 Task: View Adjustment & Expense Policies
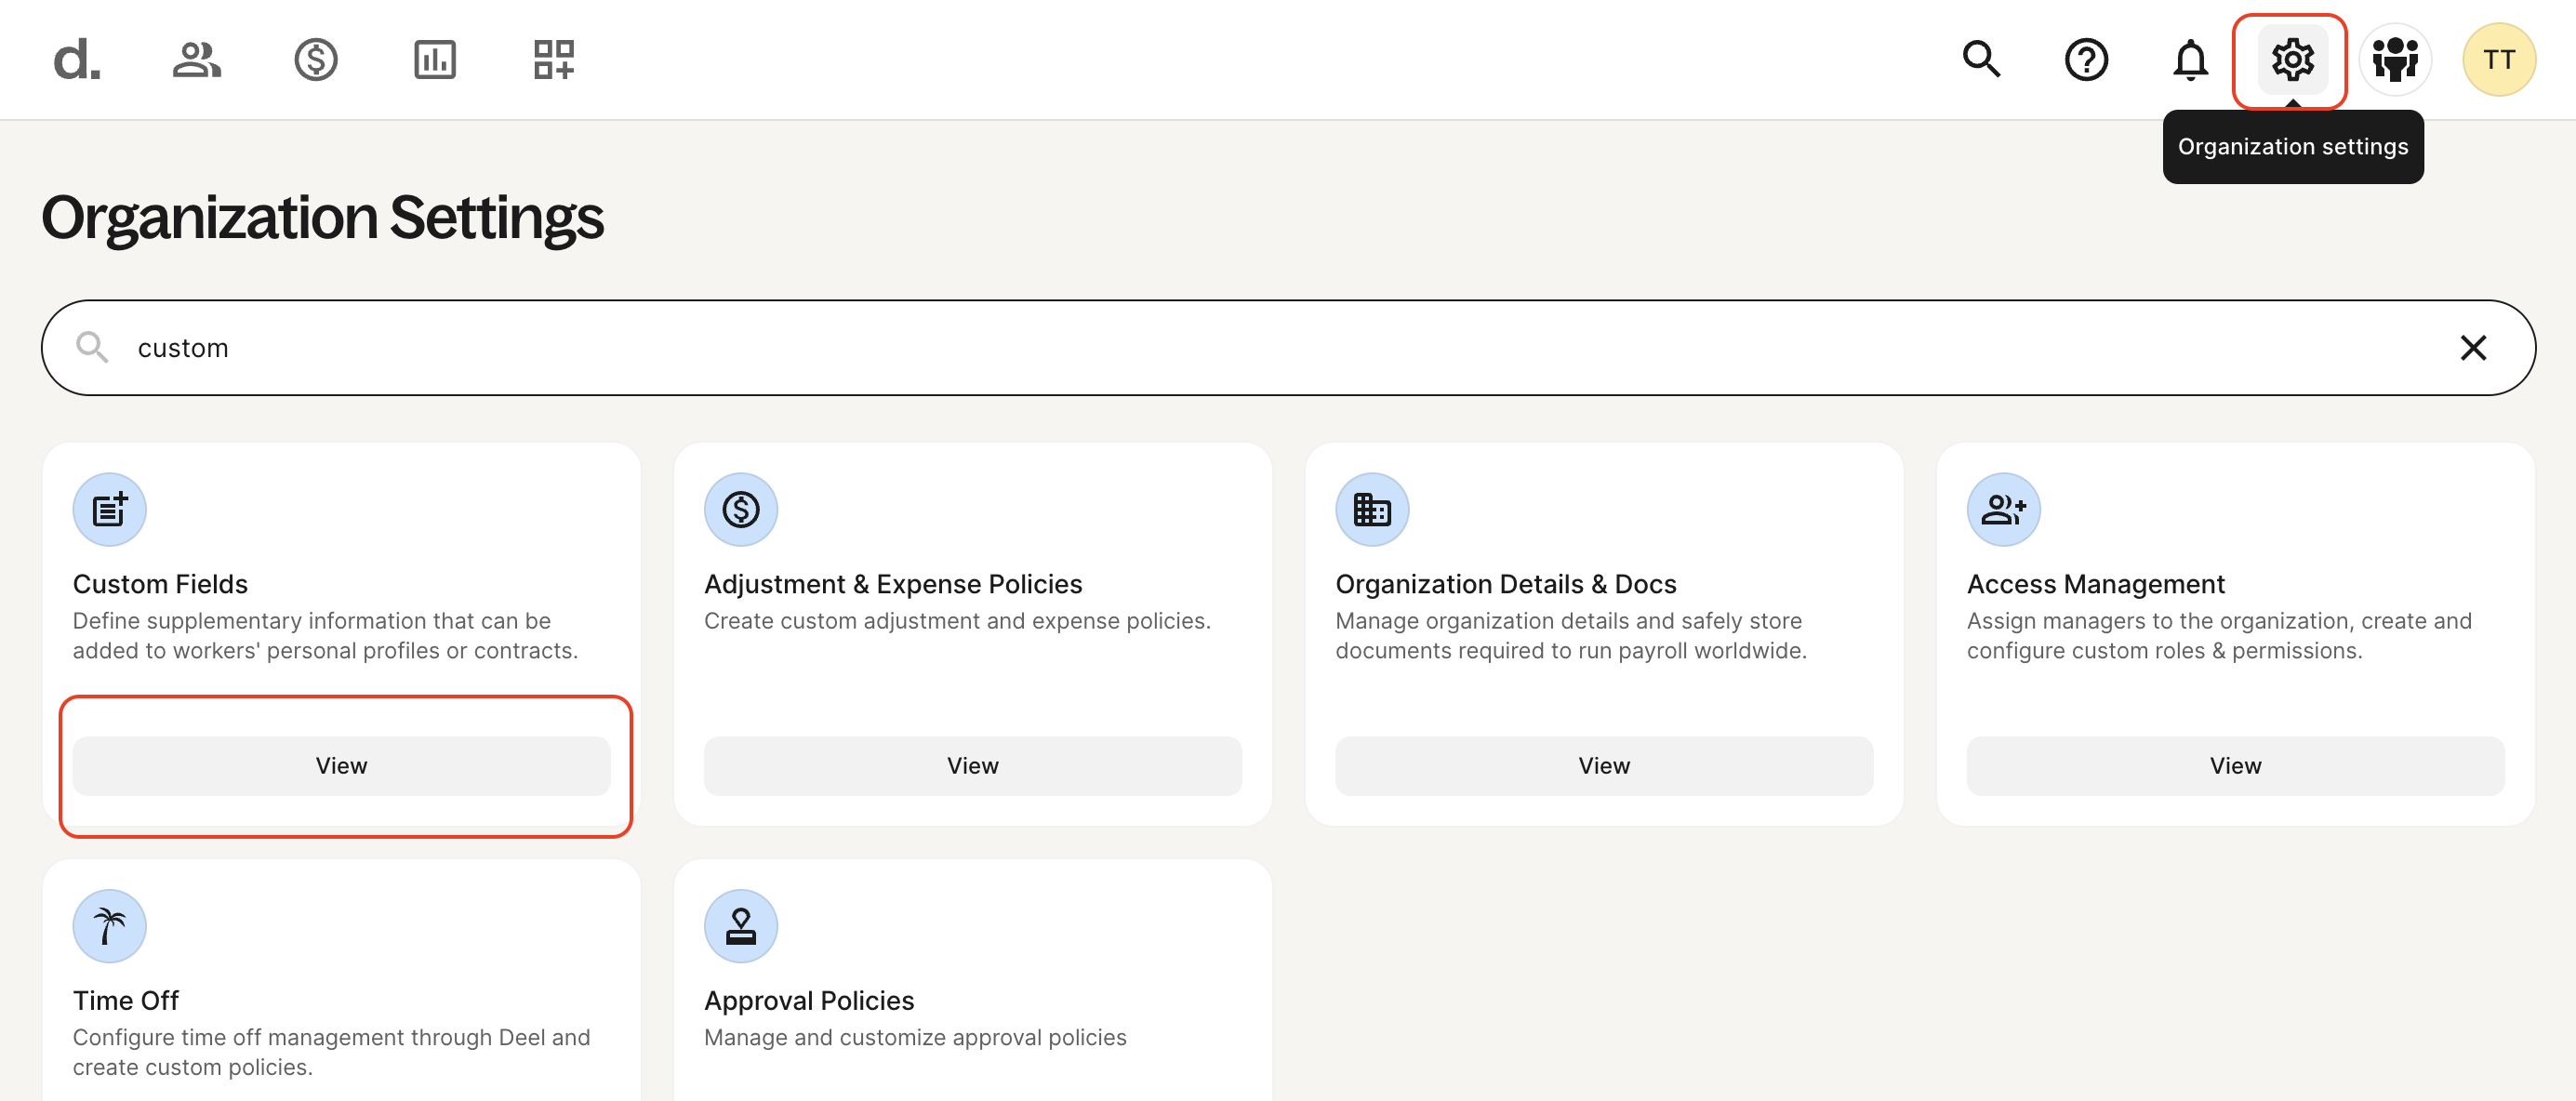972,766
